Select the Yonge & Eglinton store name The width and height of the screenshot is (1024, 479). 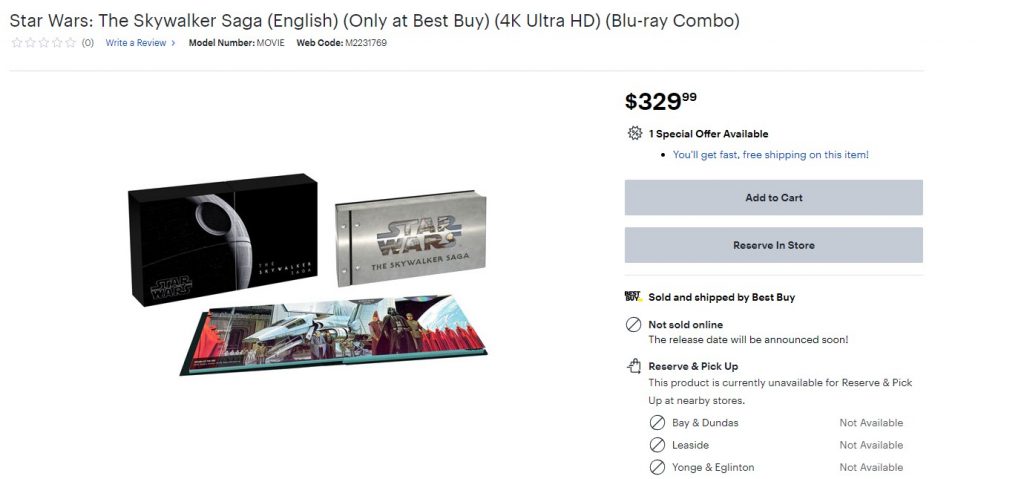(x=713, y=467)
